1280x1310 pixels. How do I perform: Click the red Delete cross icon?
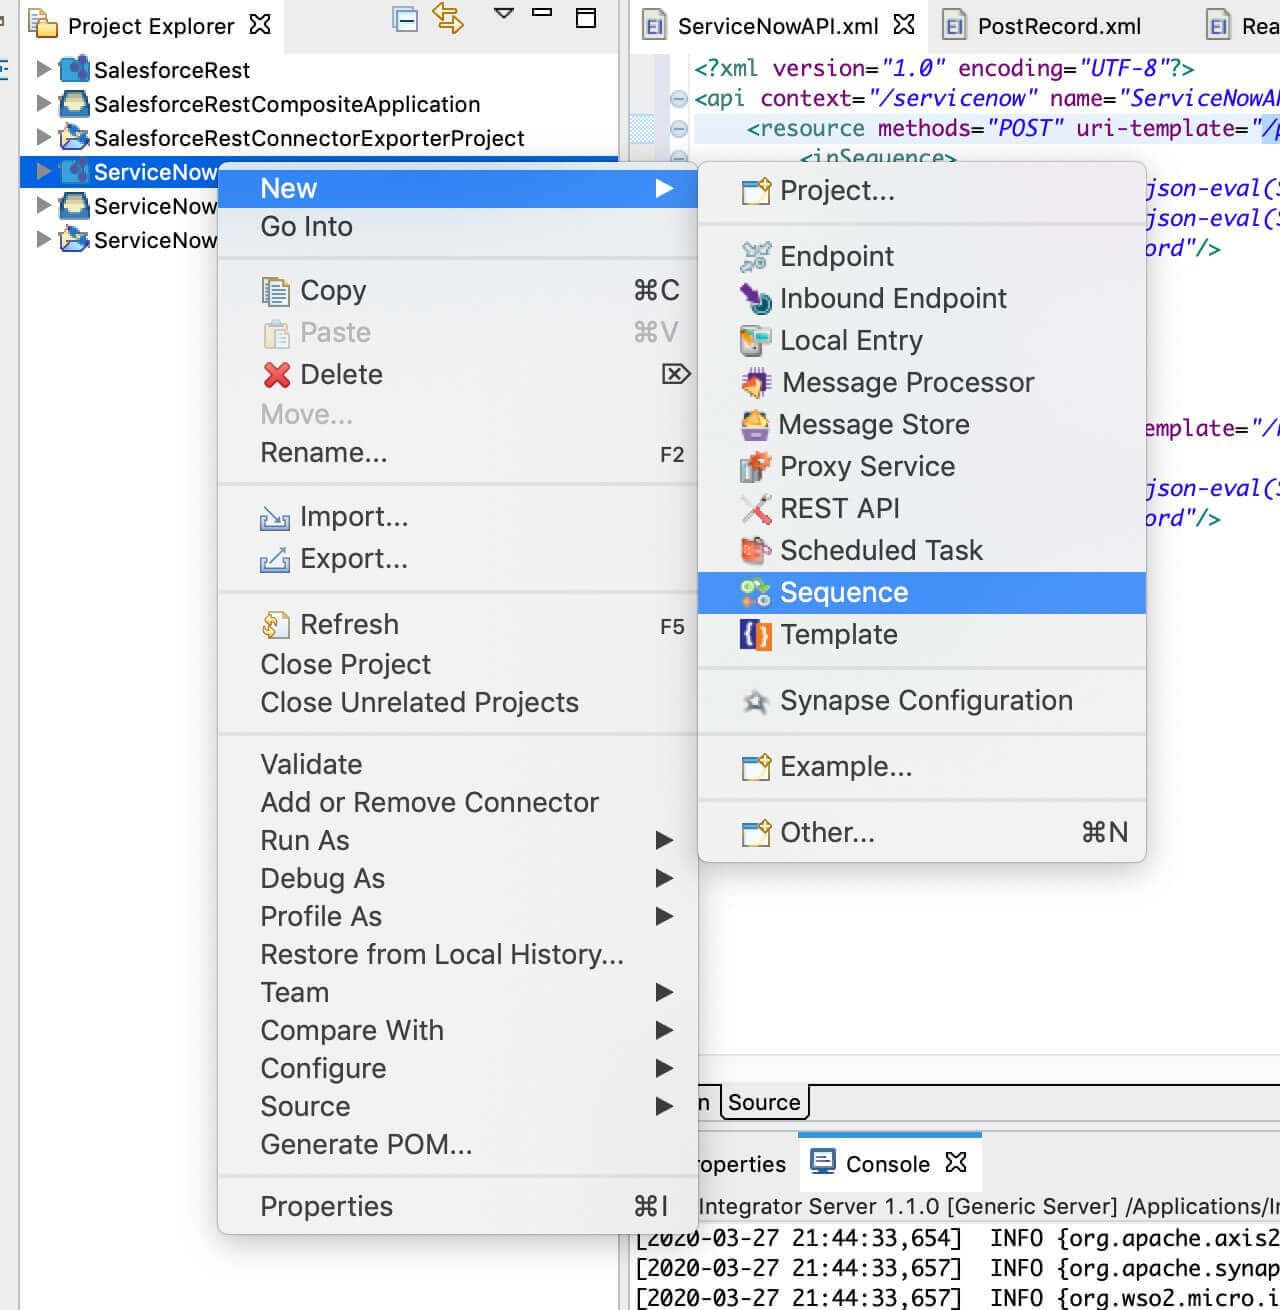pyautogui.click(x=276, y=375)
